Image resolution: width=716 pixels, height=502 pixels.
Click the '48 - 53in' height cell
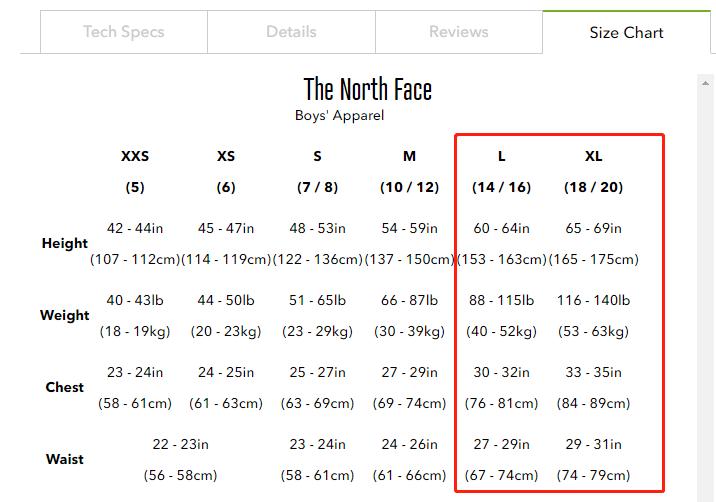click(x=317, y=228)
